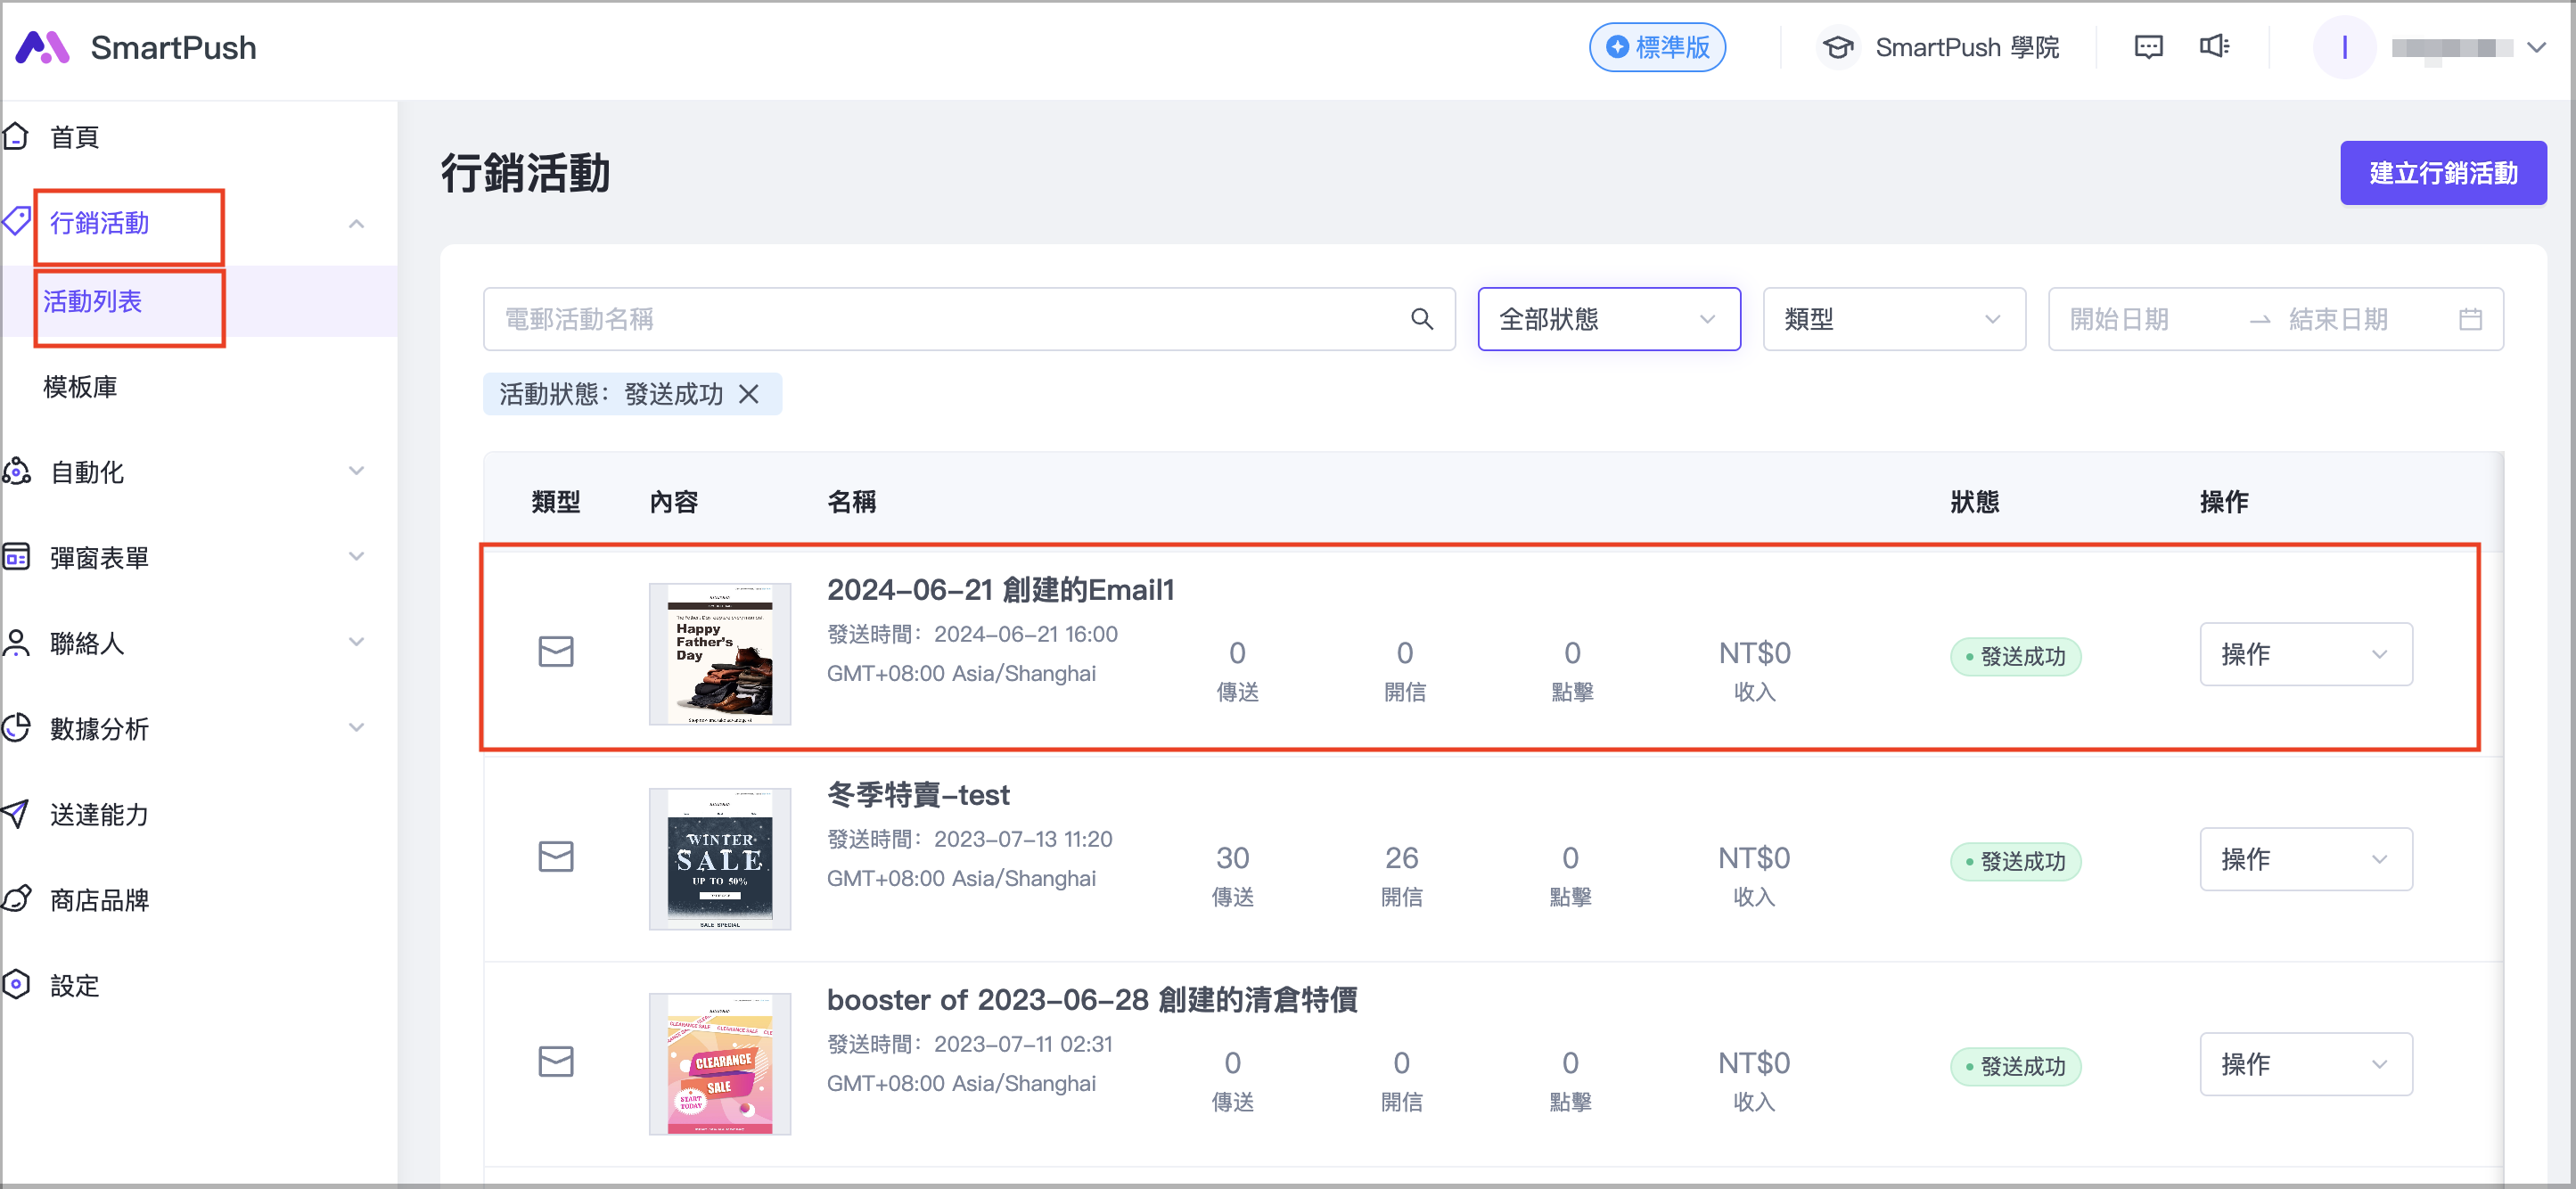Remove the 發送成功 status filter tag
The image size is (2576, 1189).
(748, 394)
